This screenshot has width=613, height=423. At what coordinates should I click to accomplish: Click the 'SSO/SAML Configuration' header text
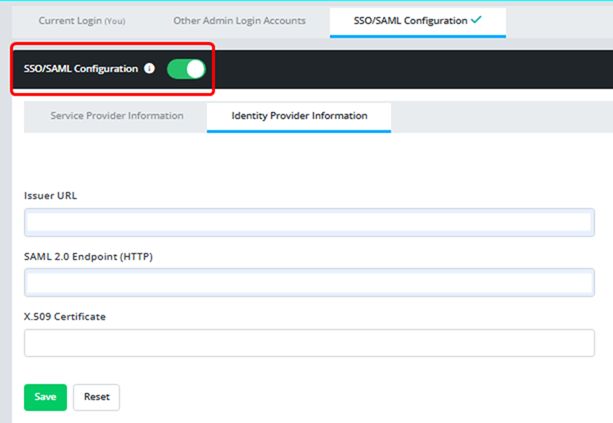(x=81, y=69)
